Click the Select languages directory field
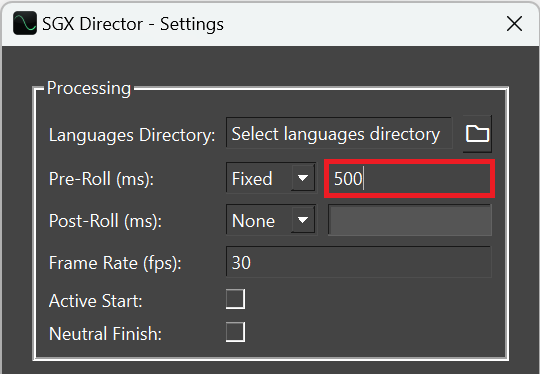This screenshot has width=540, height=374. pyautogui.click(x=339, y=133)
